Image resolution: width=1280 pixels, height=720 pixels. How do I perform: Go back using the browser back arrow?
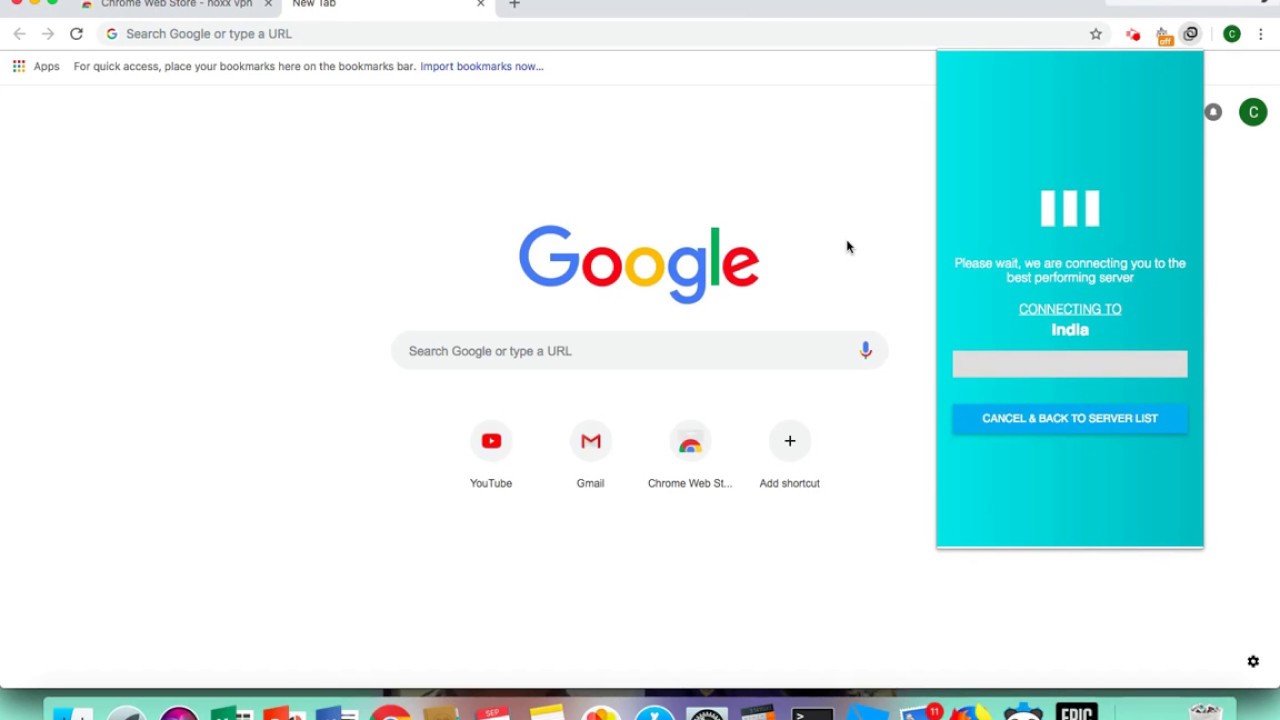click(20, 34)
